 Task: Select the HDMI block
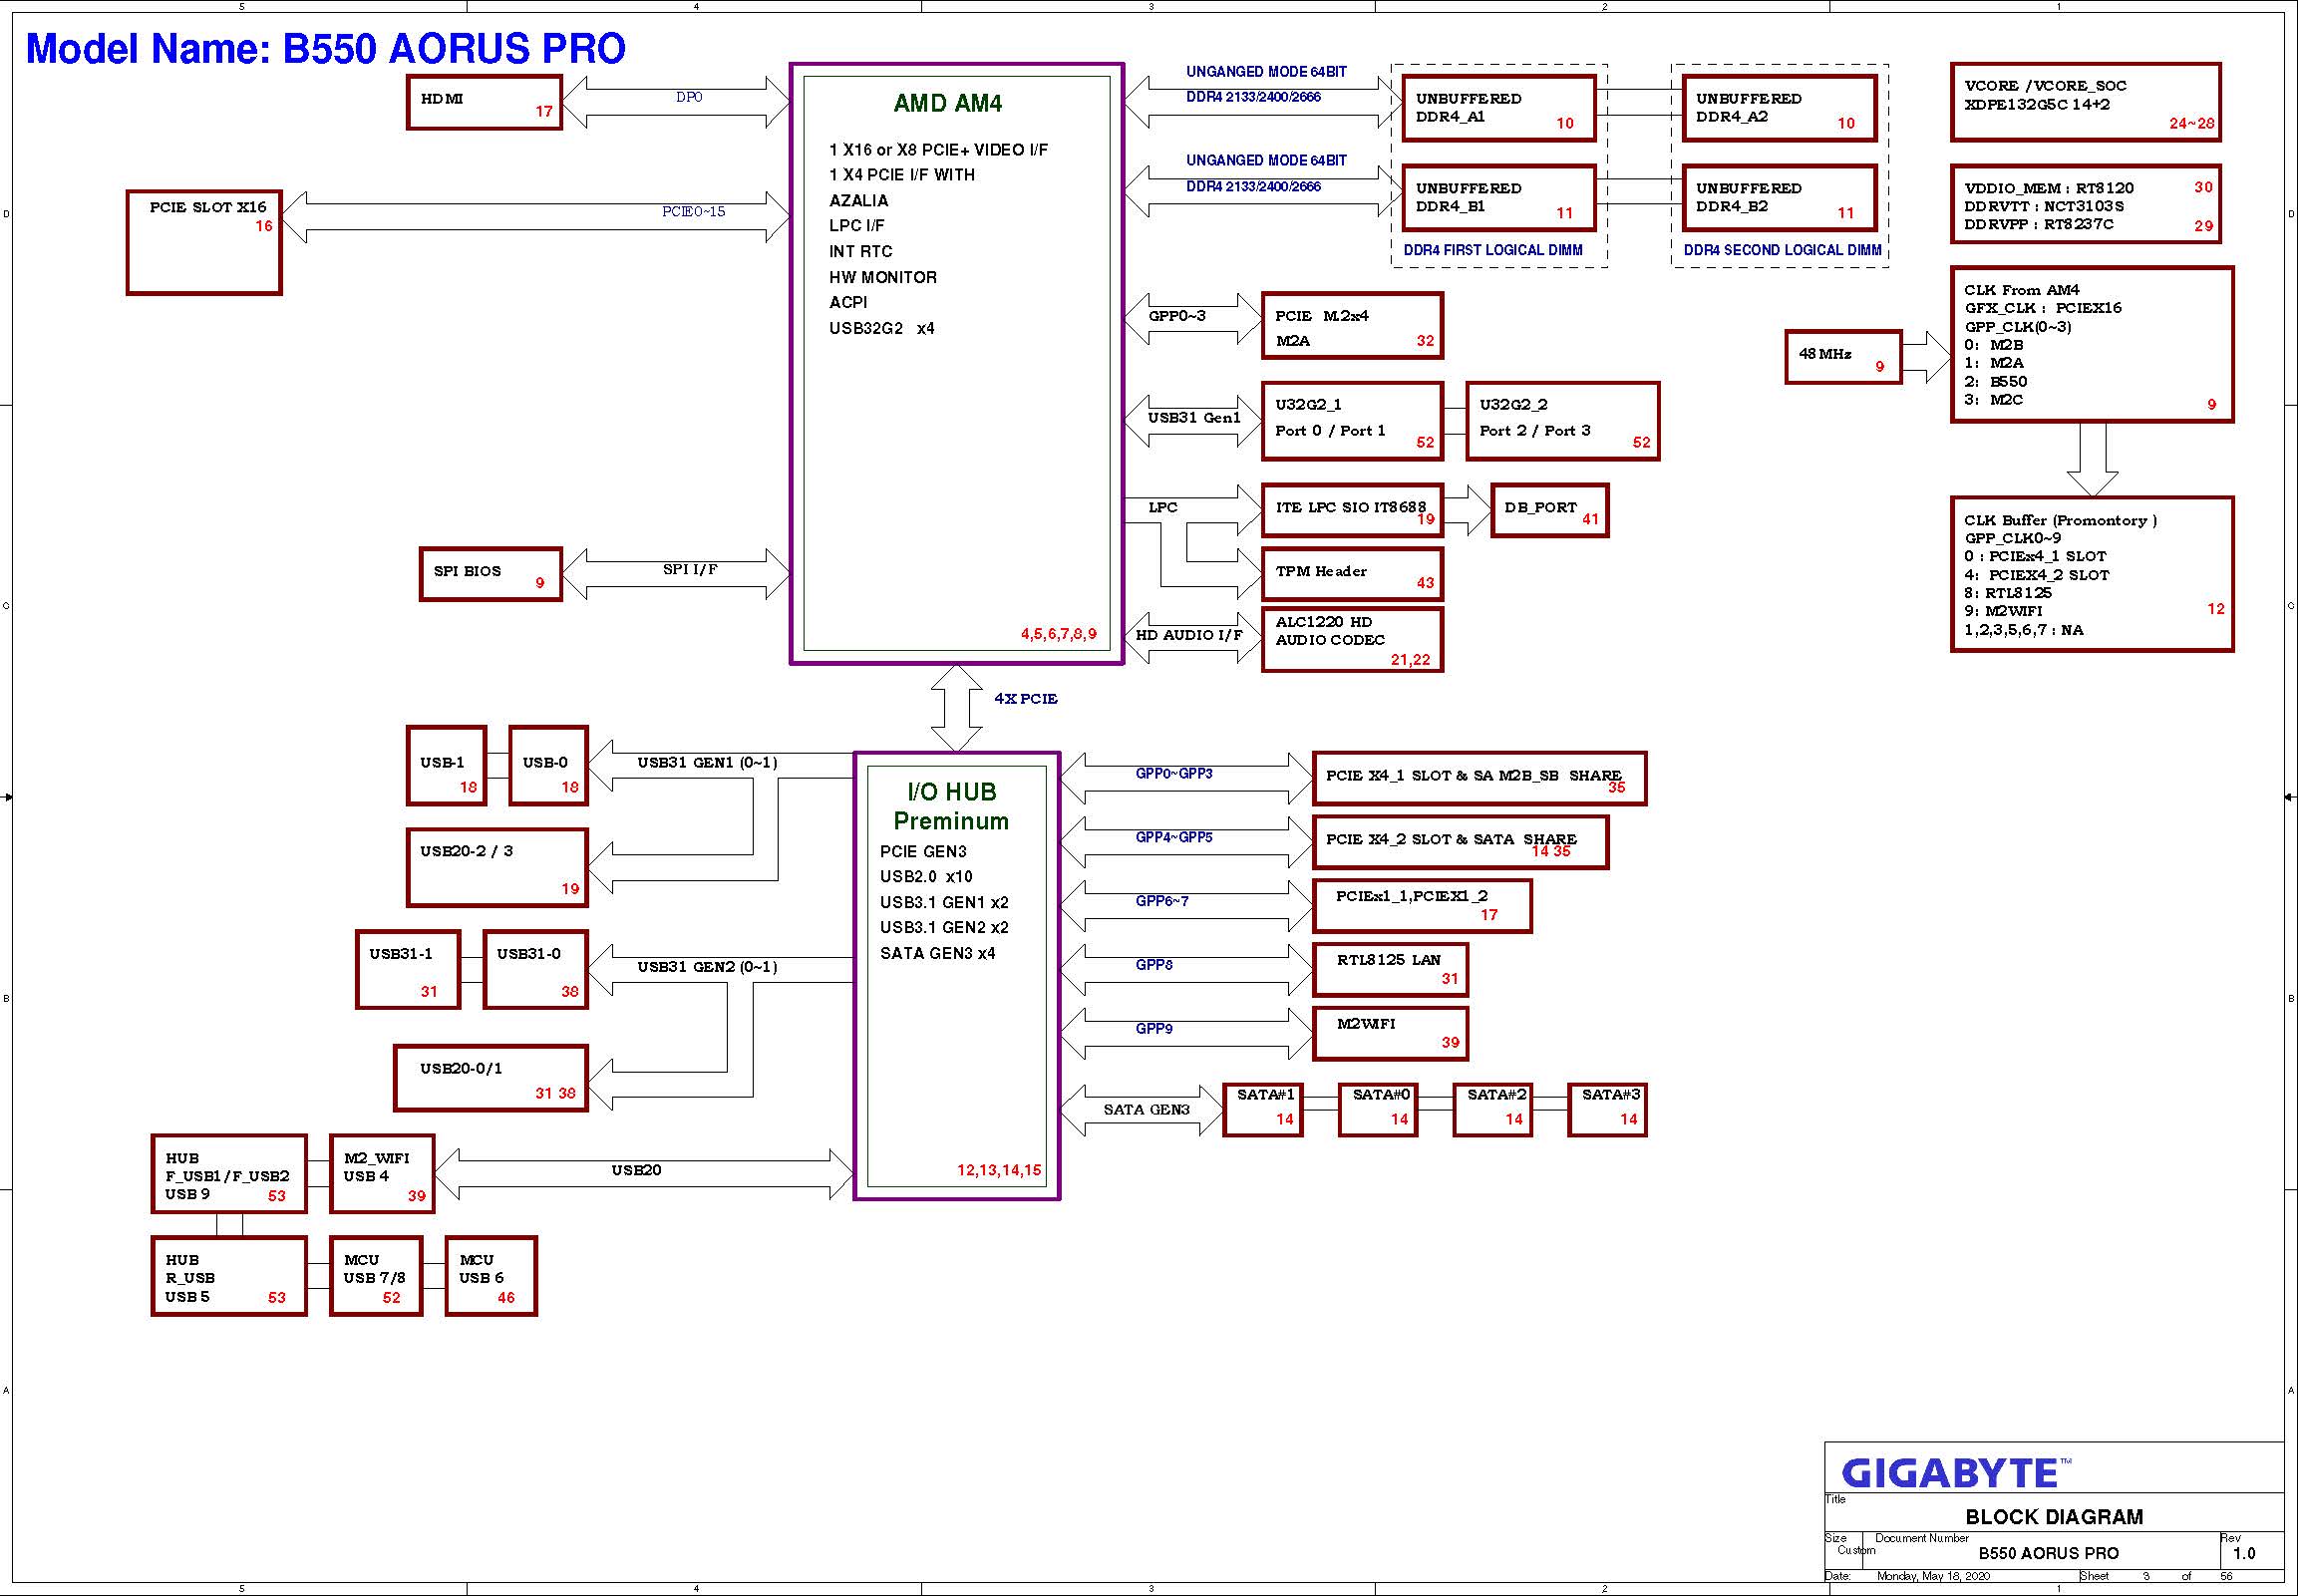(484, 102)
